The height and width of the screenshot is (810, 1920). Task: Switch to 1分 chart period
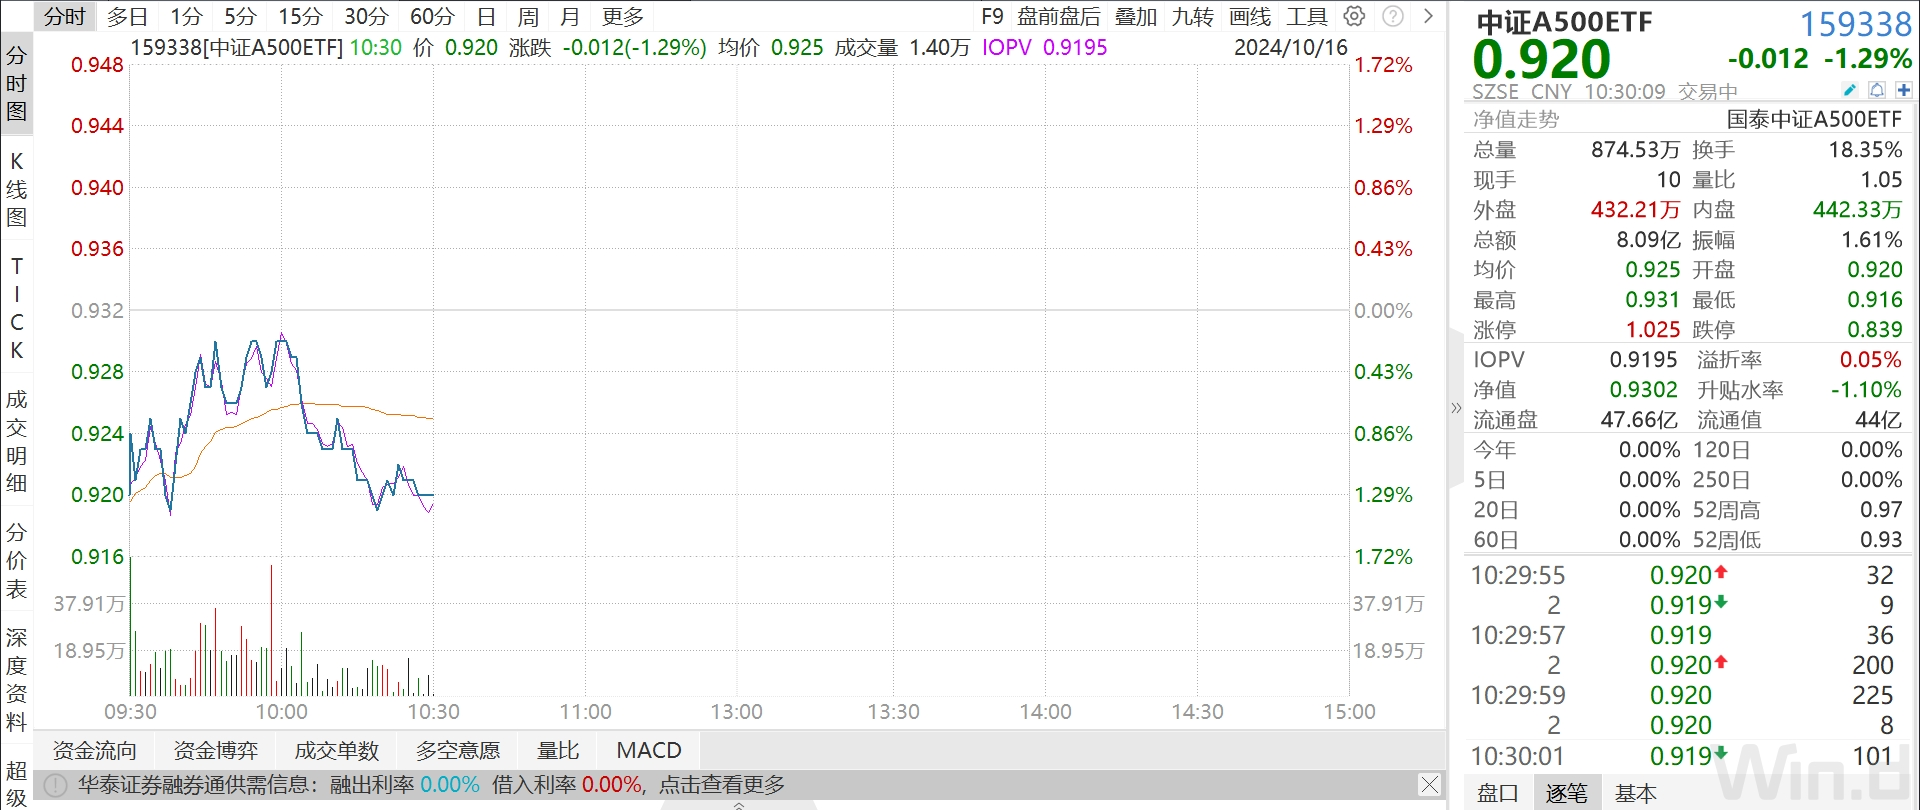click(186, 16)
